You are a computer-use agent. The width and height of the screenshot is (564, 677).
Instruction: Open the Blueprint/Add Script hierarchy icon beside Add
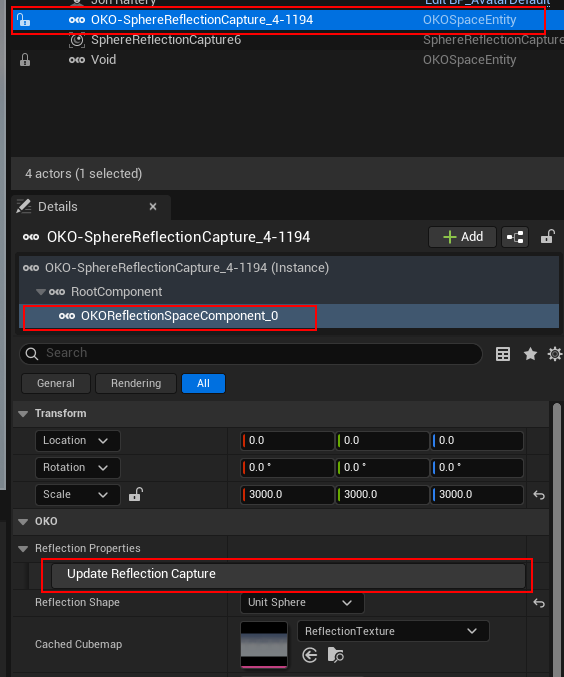point(515,237)
